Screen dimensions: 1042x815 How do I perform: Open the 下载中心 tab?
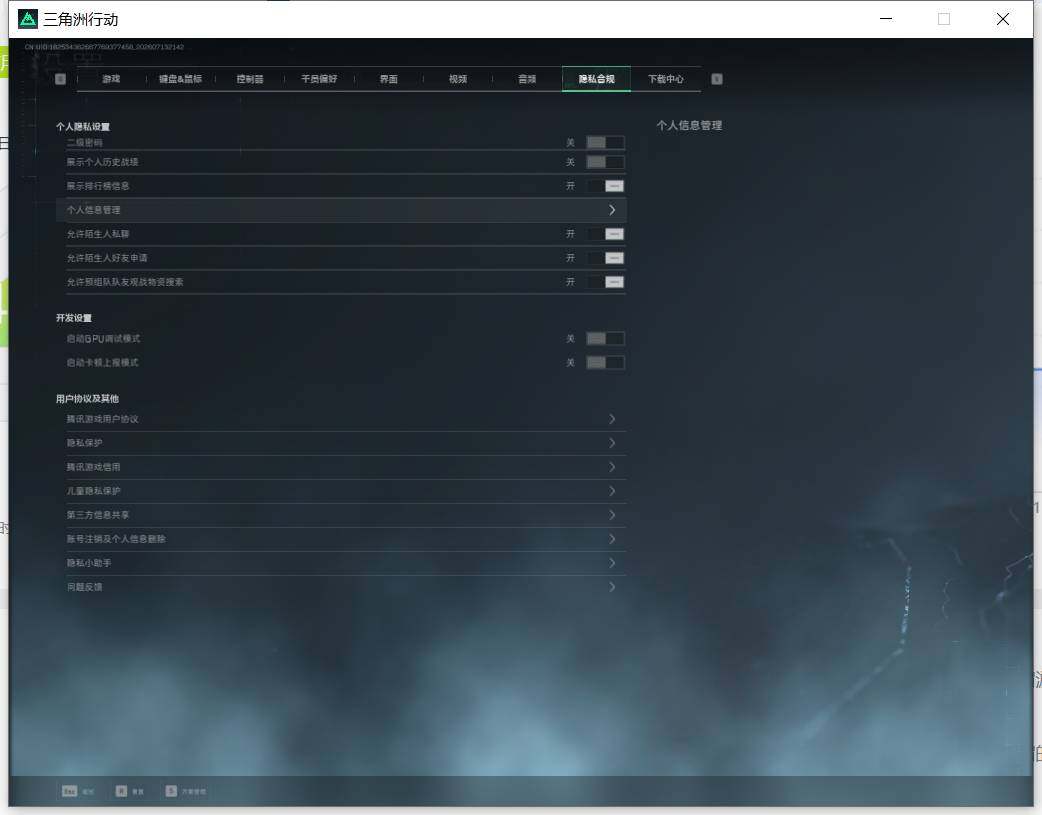click(x=665, y=79)
